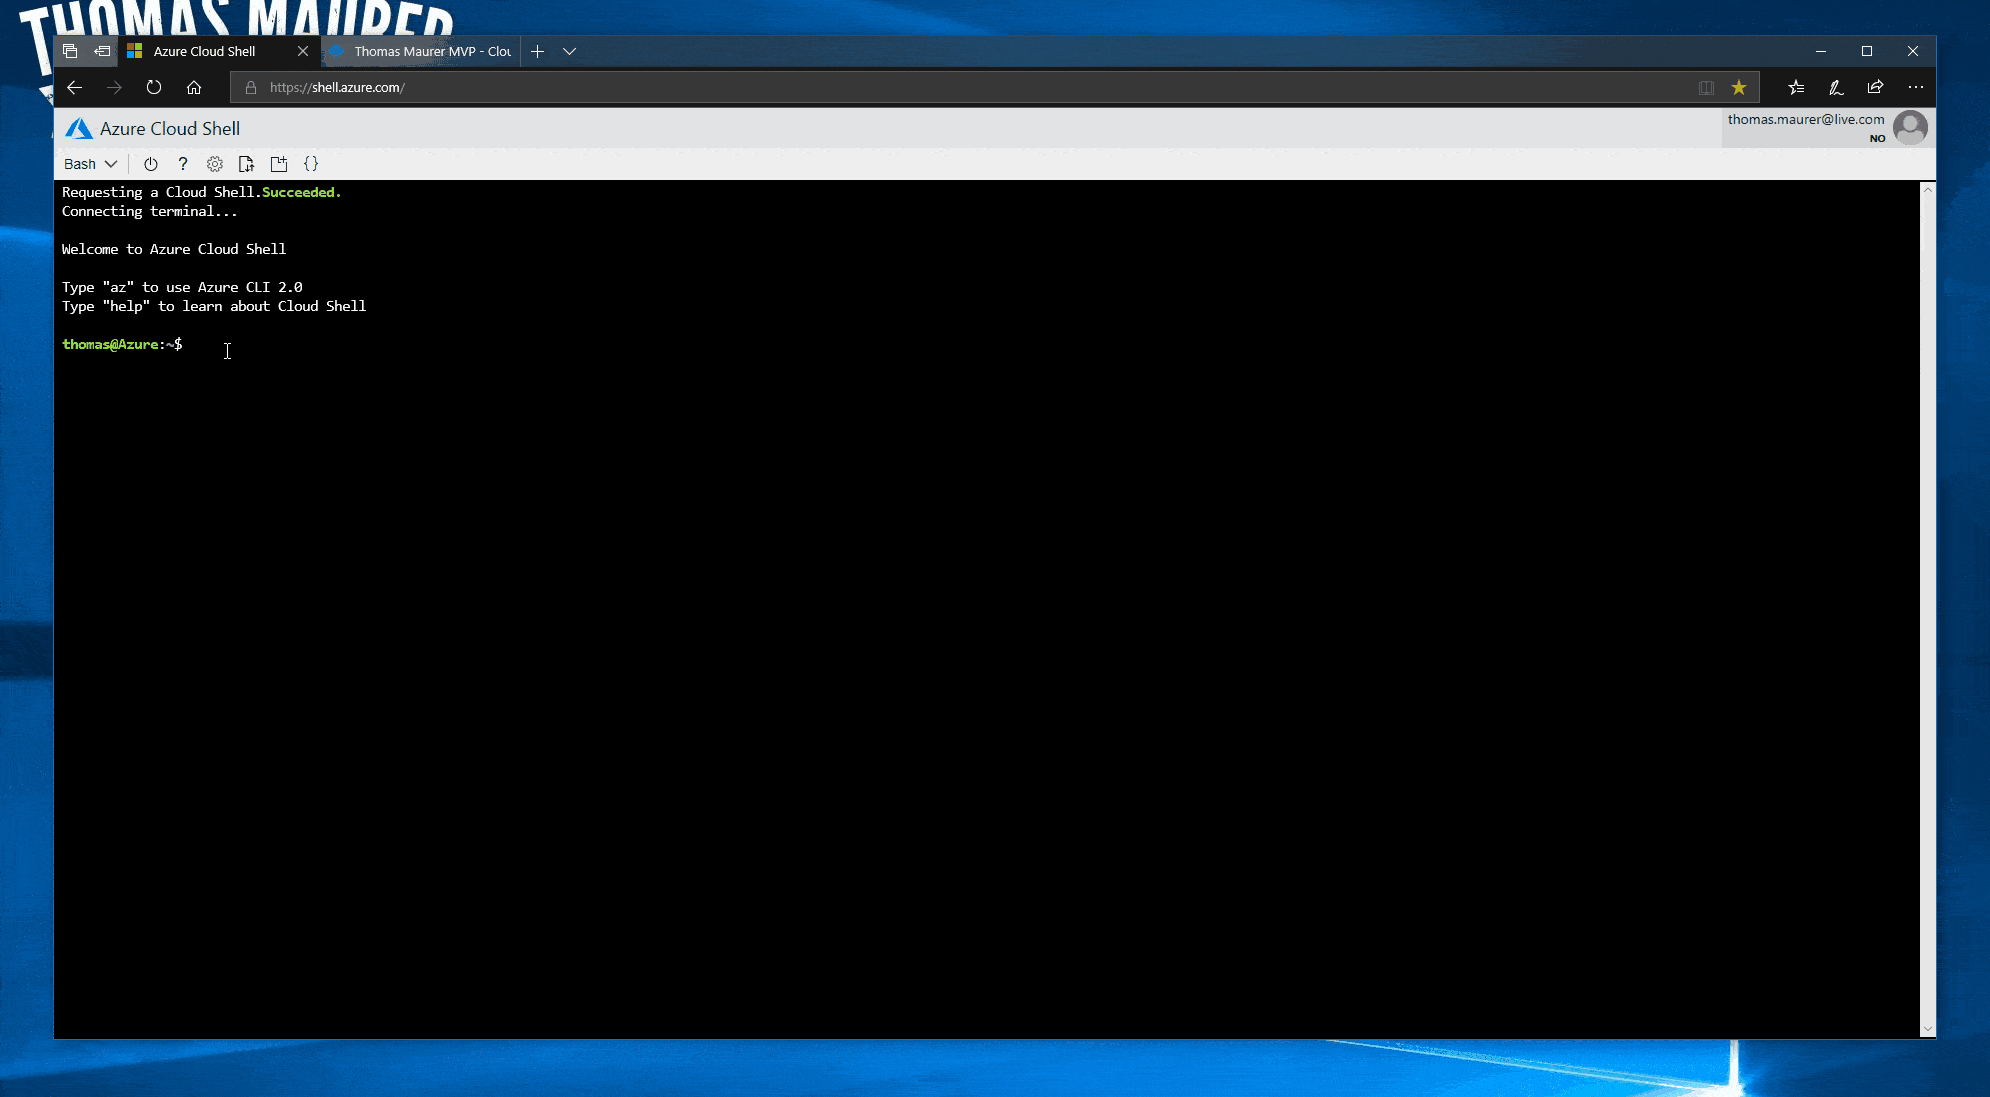Screen dimensions: 1990x1097
Task: Open the curly braces editor icon
Action: pos(311,164)
